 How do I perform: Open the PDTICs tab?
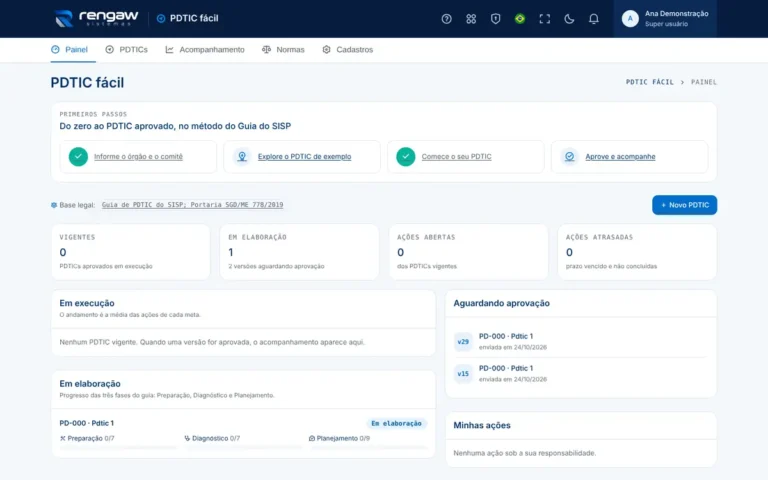(126, 49)
